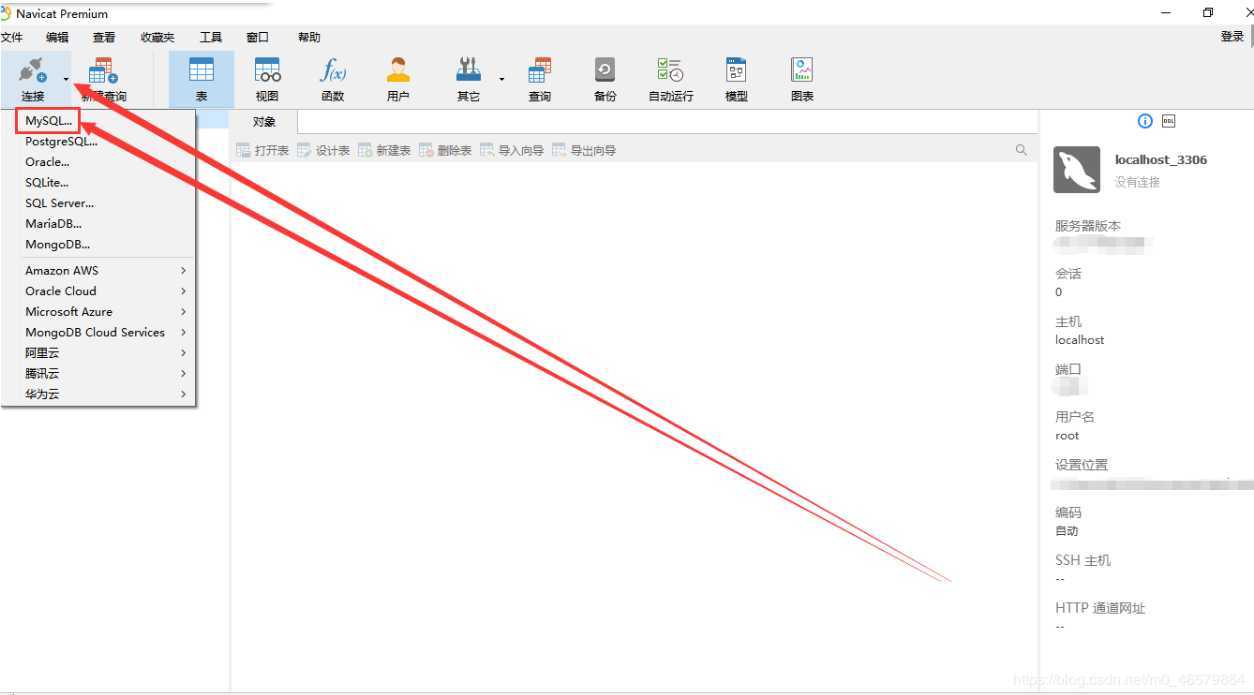
Task: Restore the window with the maximize button
Action: click(1208, 13)
